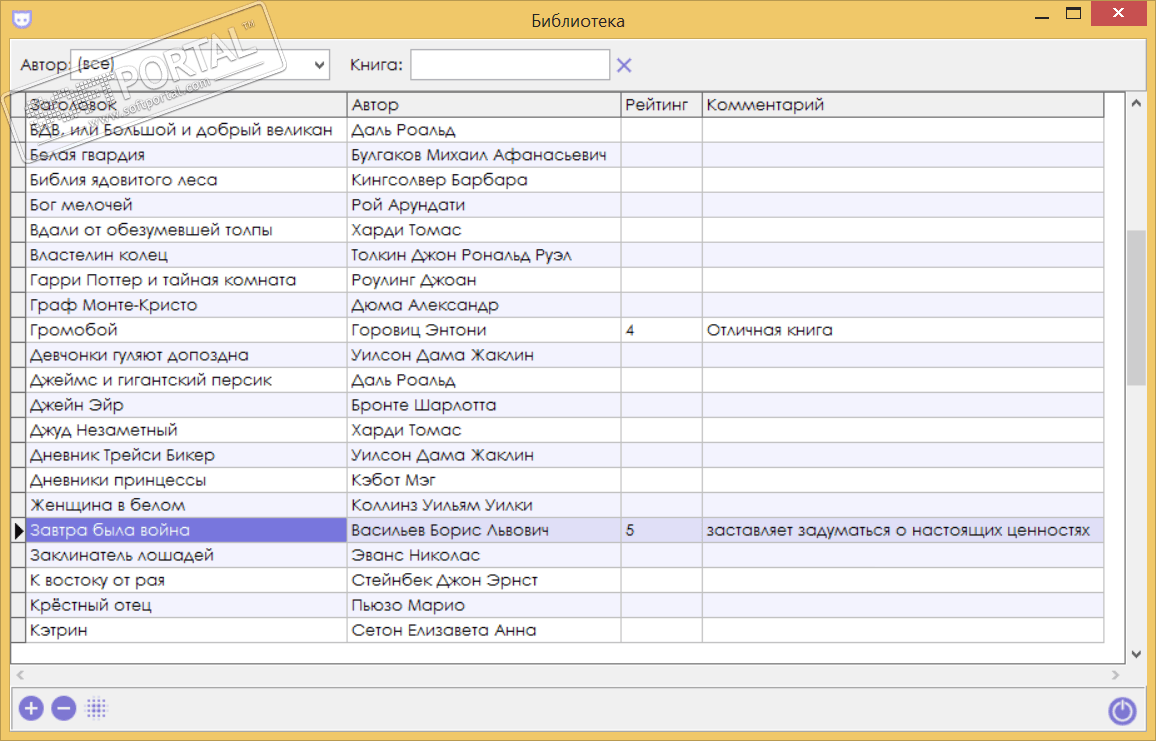The height and width of the screenshot is (741, 1156).
Task: Click the cat app icon in title bar
Action: 22,18
